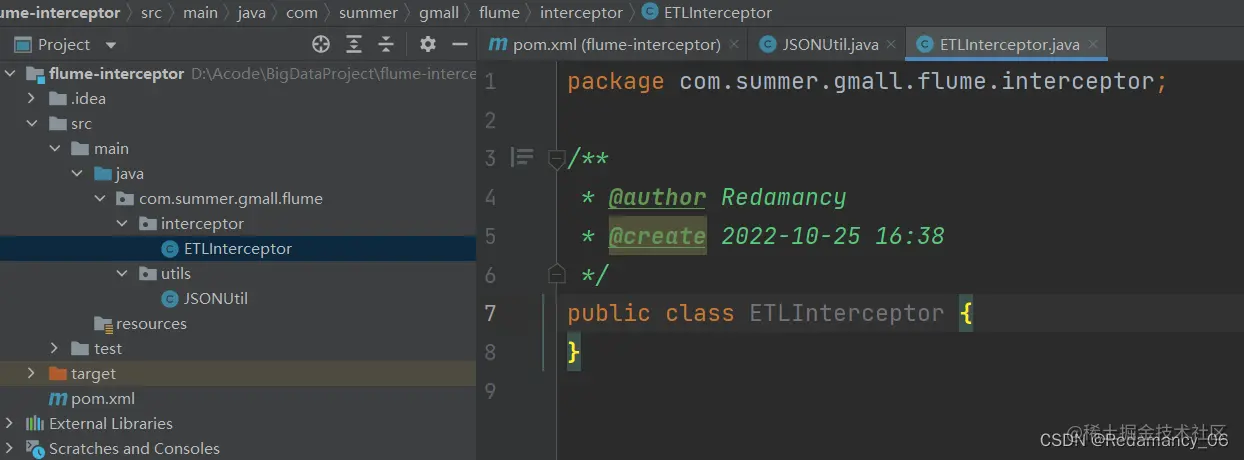Select the test folder row

click(238, 348)
